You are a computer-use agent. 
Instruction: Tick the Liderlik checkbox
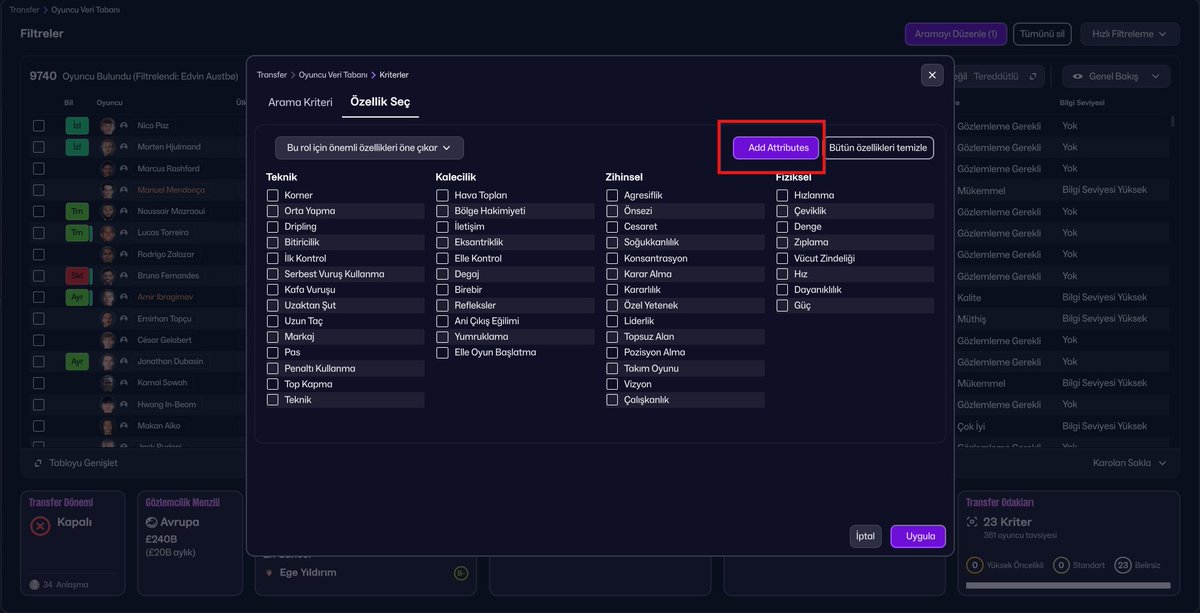point(613,321)
